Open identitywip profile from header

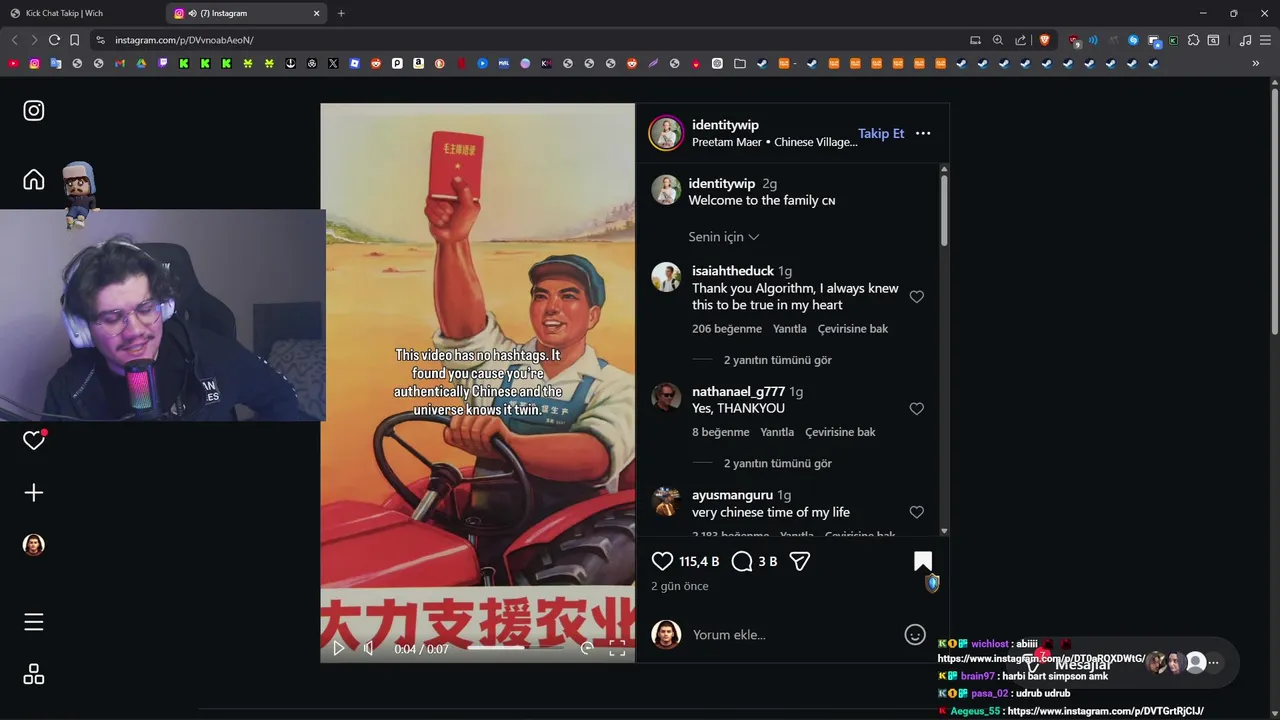tap(725, 125)
